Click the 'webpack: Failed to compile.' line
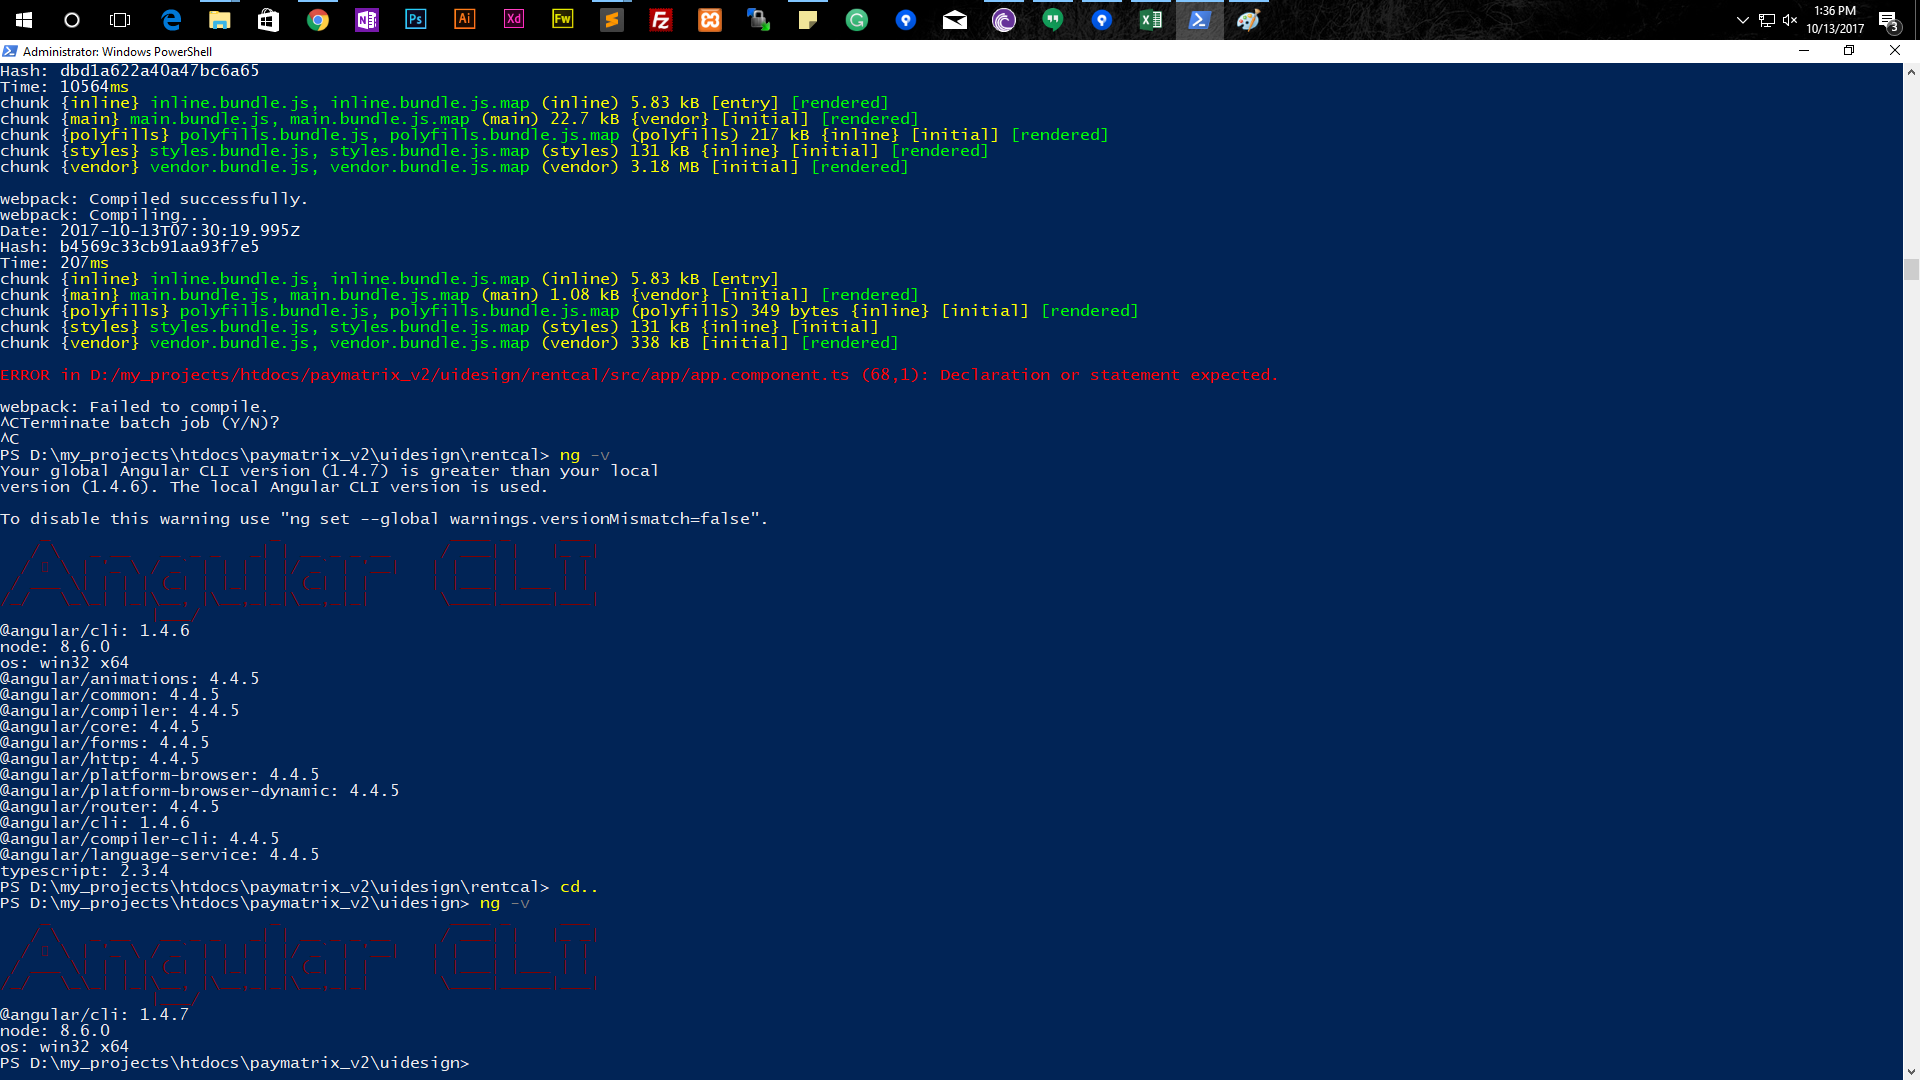1920x1080 pixels. pos(134,407)
